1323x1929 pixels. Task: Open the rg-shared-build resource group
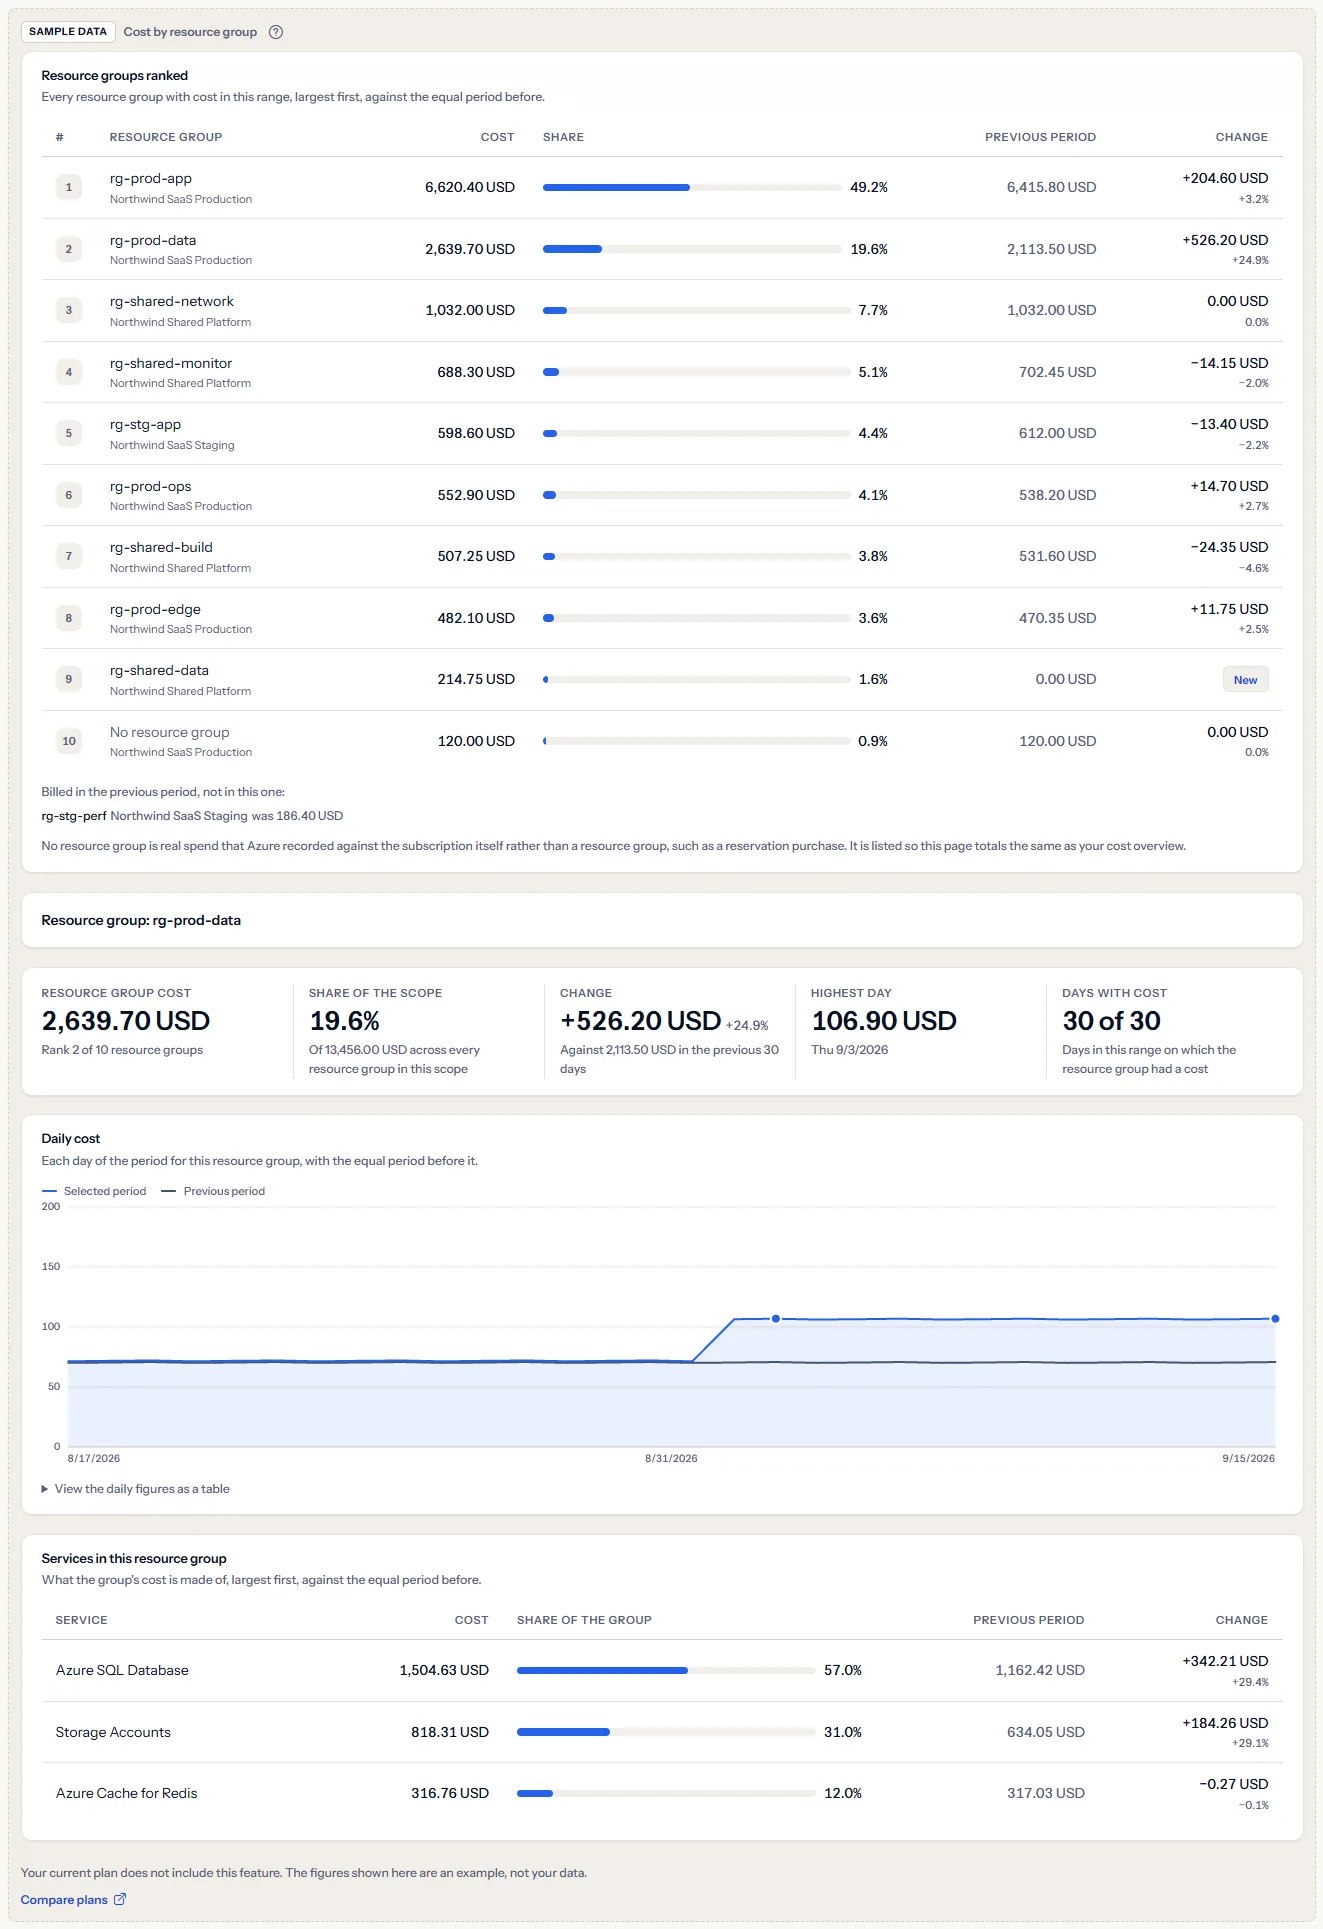coord(161,547)
